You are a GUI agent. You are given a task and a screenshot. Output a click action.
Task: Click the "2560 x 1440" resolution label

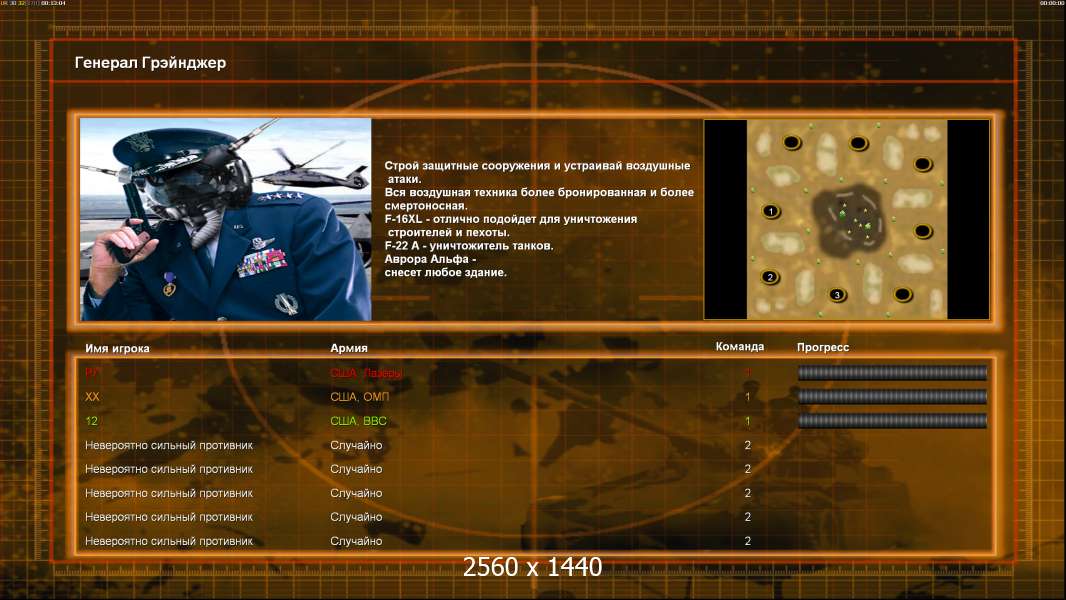pyautogui.click(x=532, y=568)
